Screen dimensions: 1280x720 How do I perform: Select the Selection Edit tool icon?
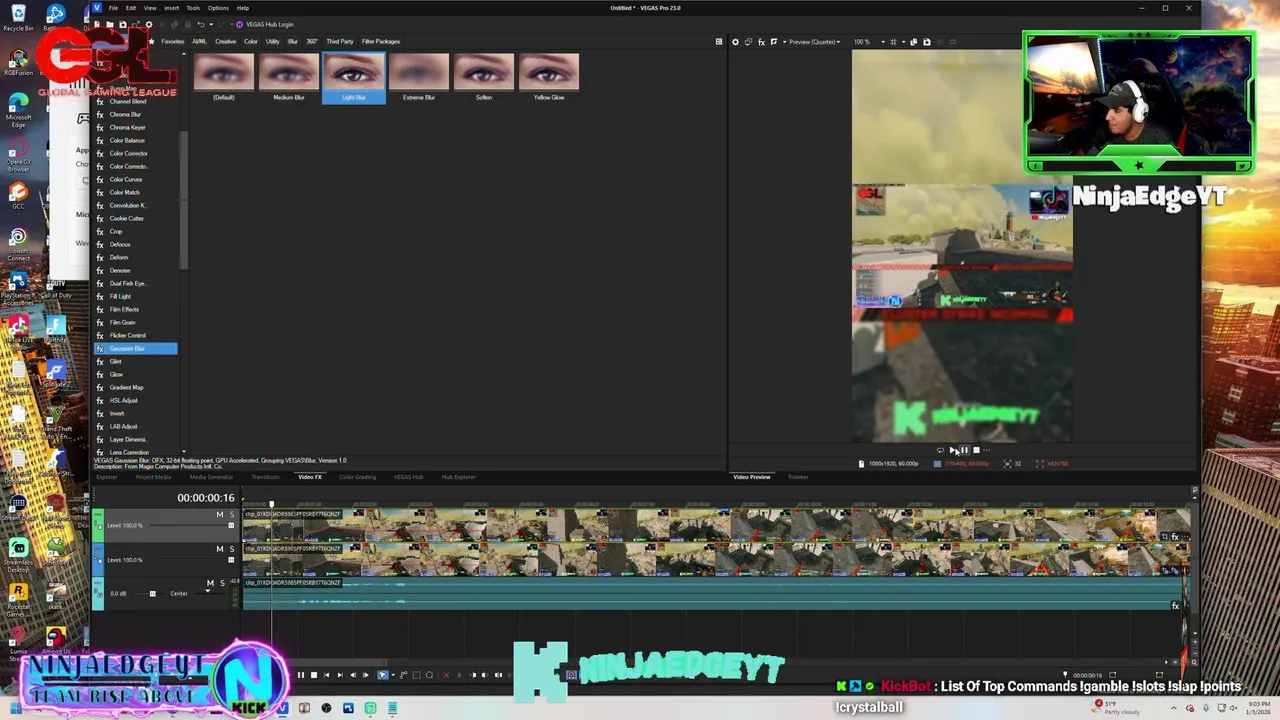[416, 675]
